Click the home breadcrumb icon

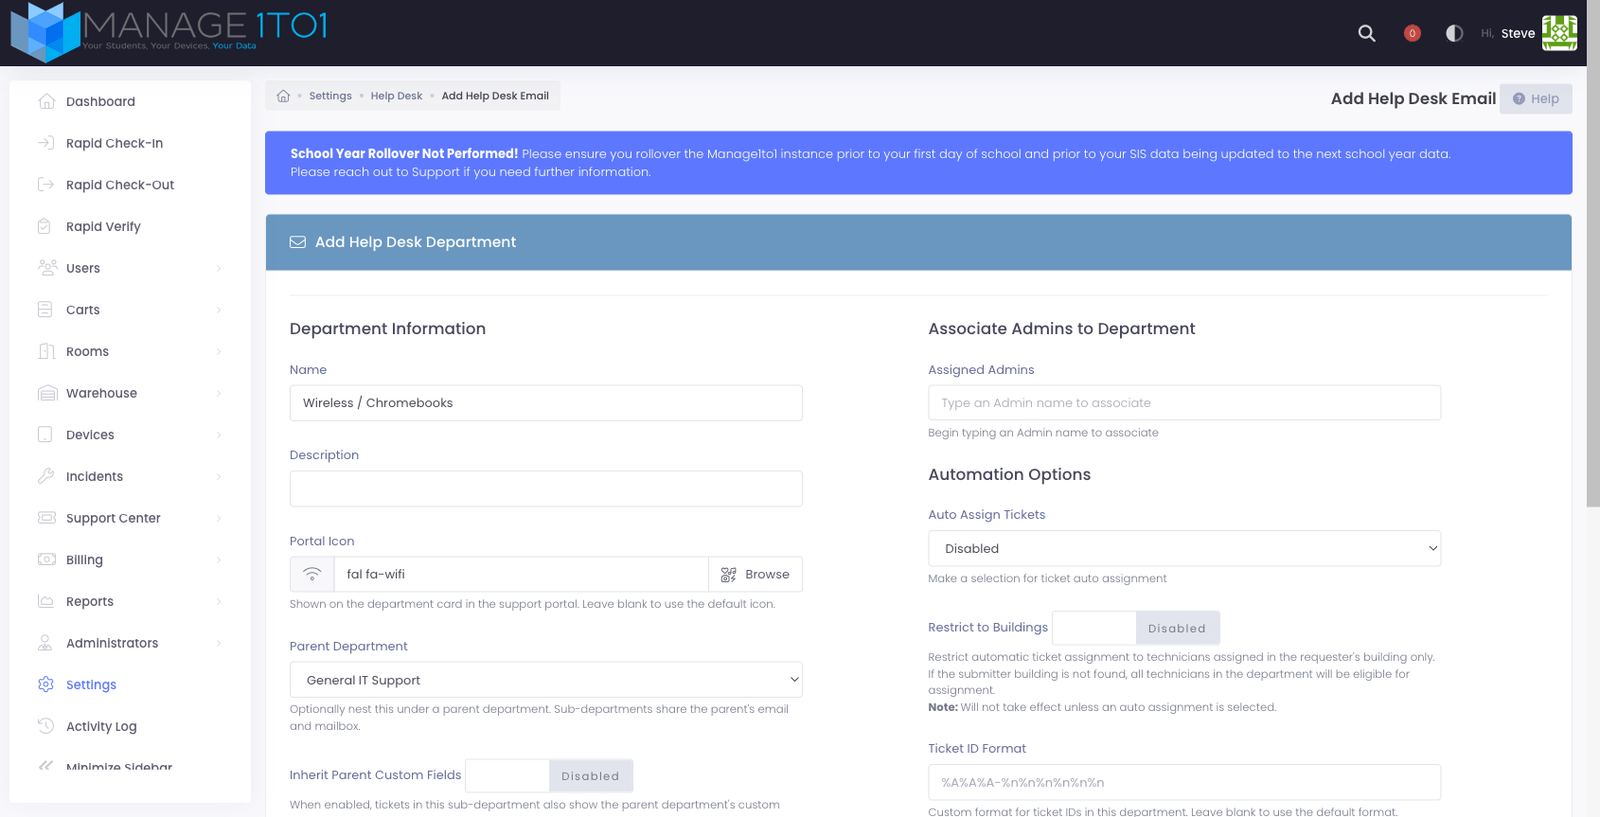tap(283, 96)
